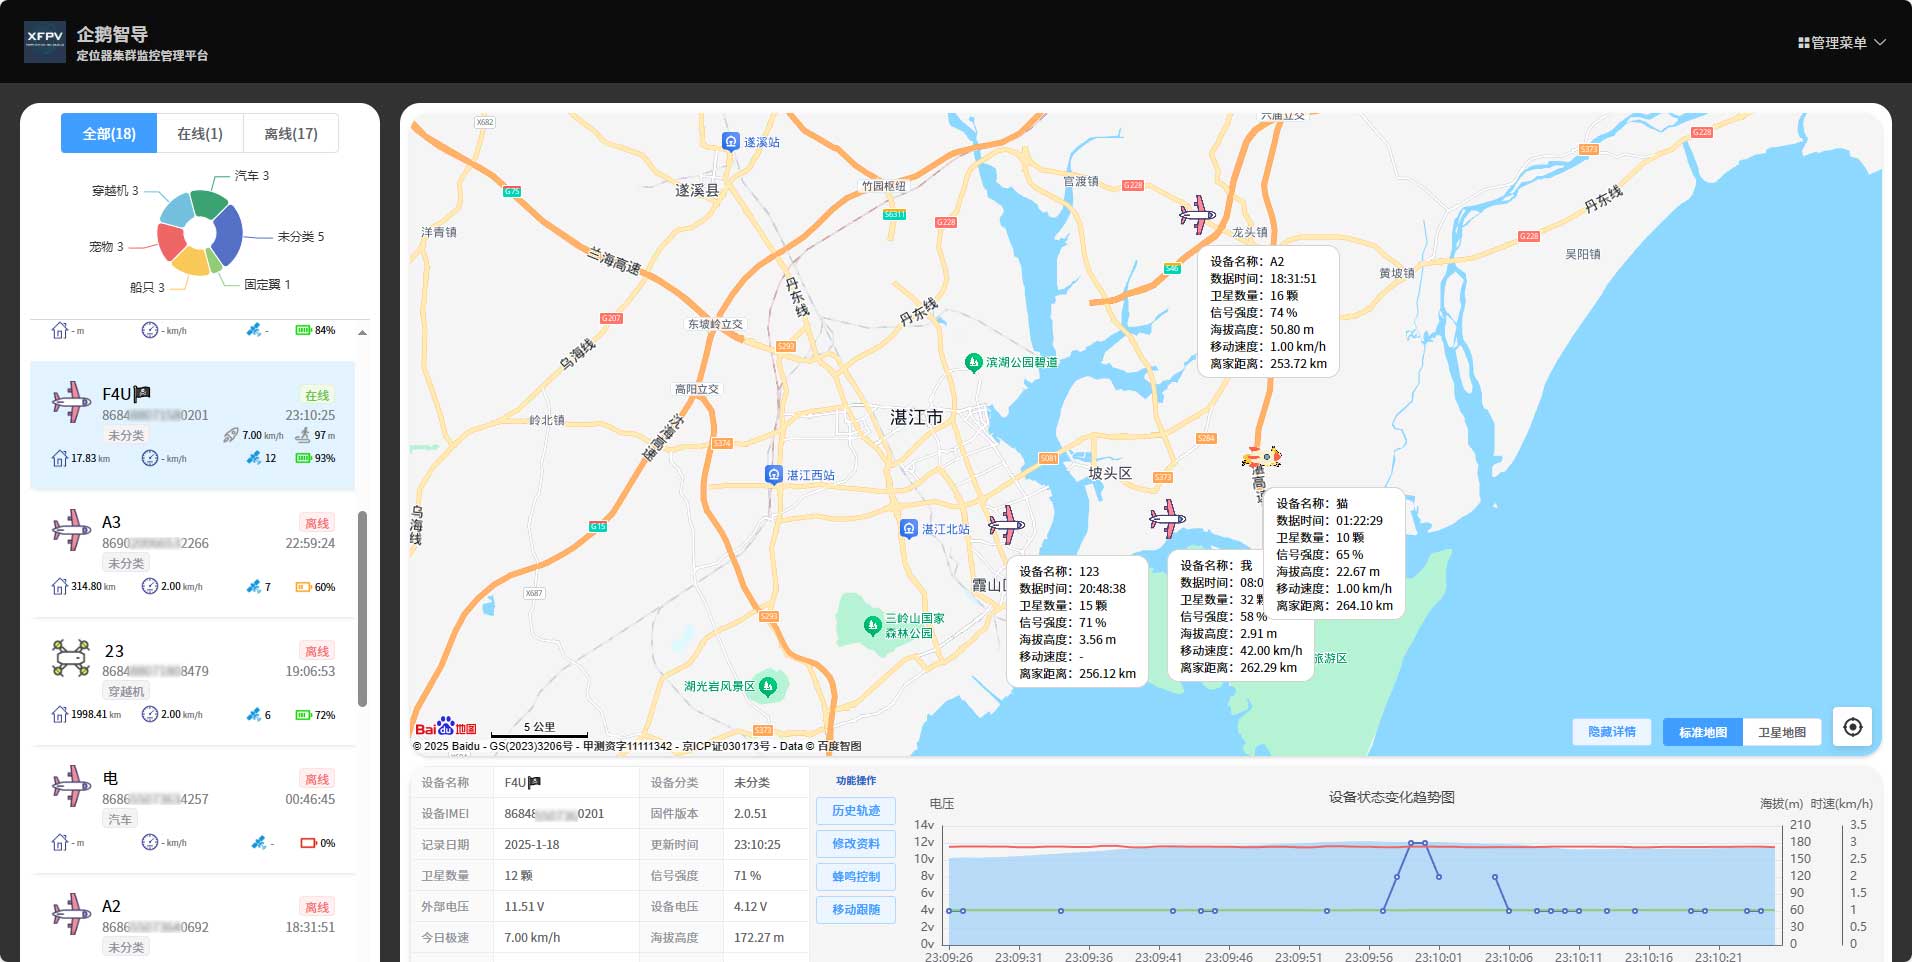Toggle 隐藏详情 to hide map details

[1611, 732]
